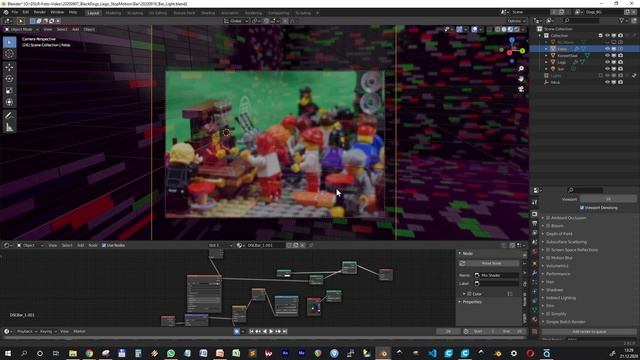Enable Bloom checkbox
The width and height of the screenshot is (640, 360).
click(548, 226)
